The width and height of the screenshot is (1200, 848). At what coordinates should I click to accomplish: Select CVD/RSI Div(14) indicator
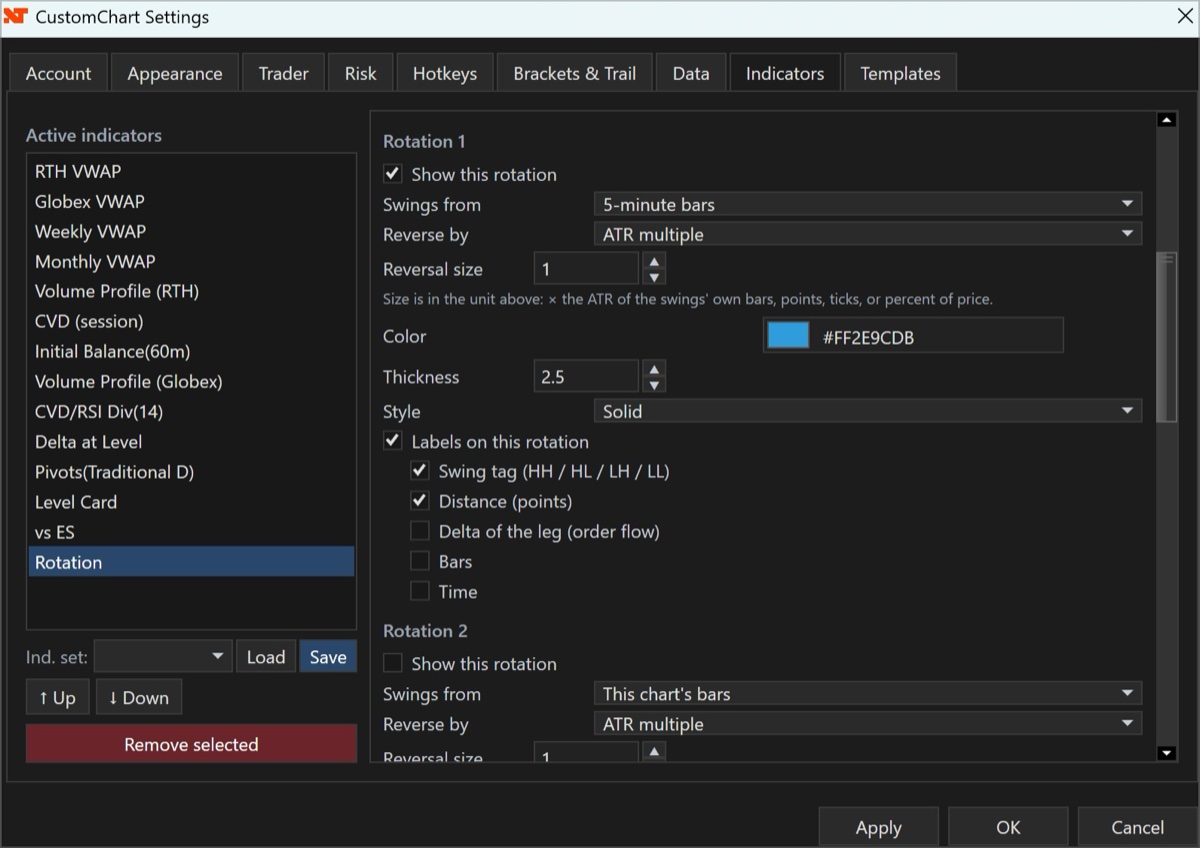(191, 411)
